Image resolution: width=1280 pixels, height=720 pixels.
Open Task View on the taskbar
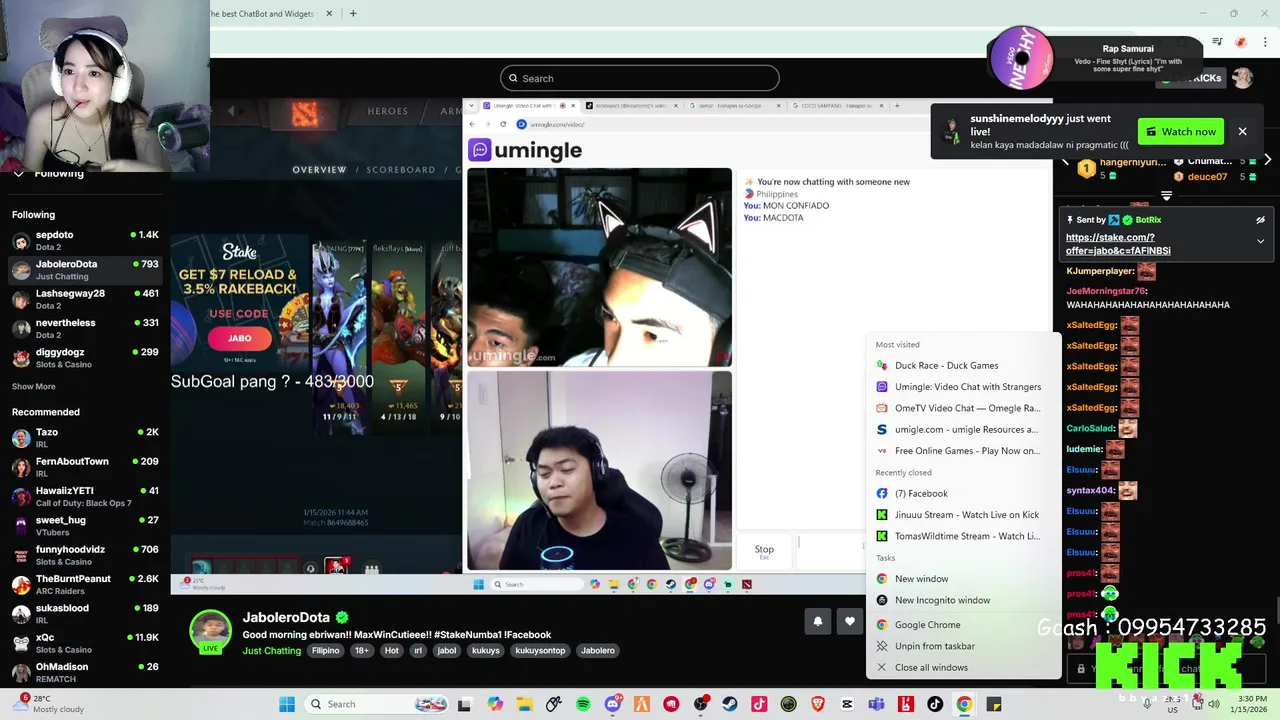[x=464, y=704]
